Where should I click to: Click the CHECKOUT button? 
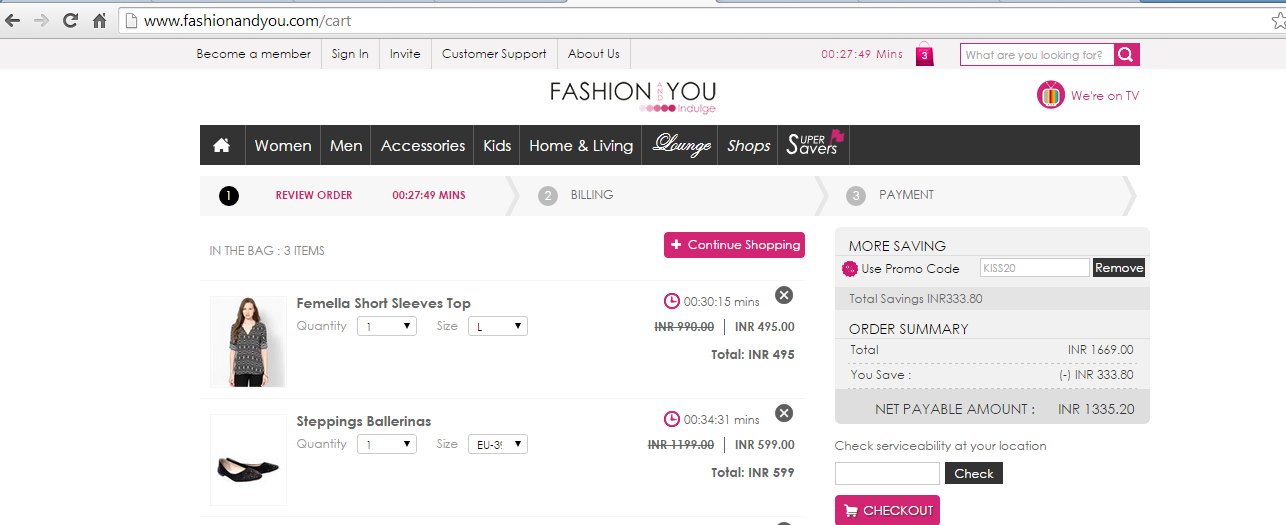[x=887, y=510]
